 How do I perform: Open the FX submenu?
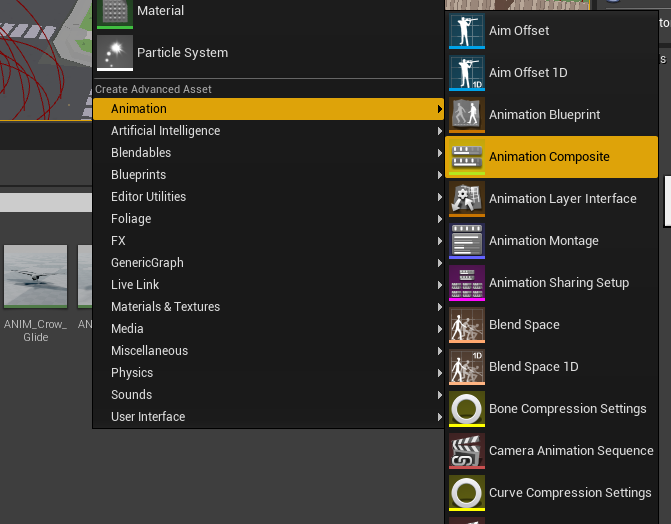(268, 241)
